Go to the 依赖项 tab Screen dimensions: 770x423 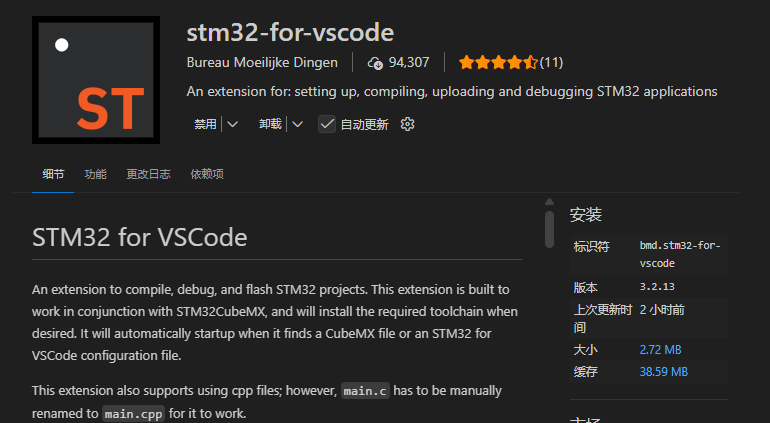(207, 174)
